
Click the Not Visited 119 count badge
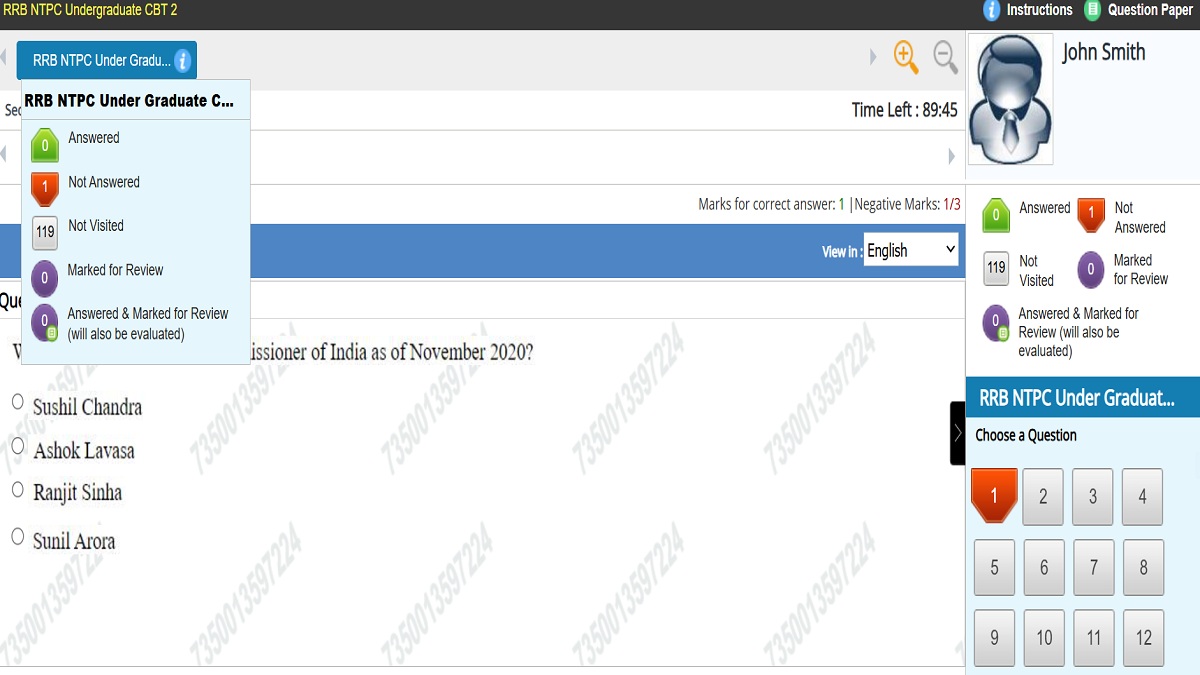996,268
